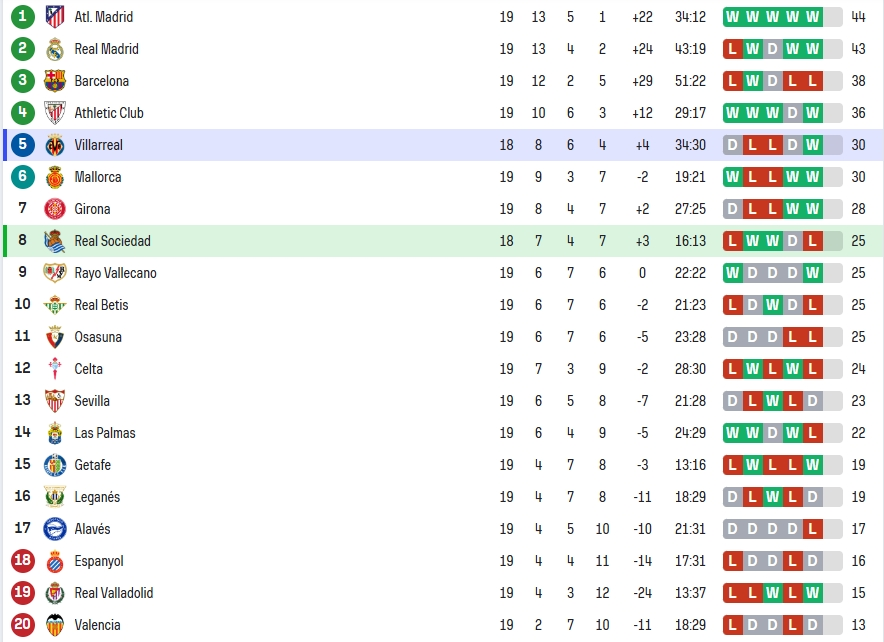This screenshot has width=884, height=642.
Task: Click the red position 20 rank badge
Action: (23, 625)
